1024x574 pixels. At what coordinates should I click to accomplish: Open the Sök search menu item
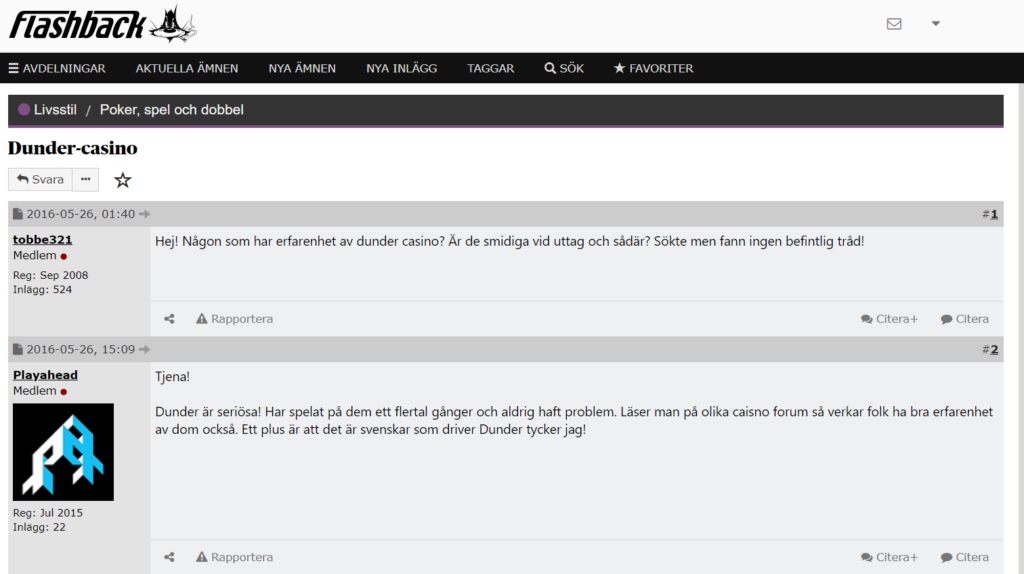tap(564, 68)
